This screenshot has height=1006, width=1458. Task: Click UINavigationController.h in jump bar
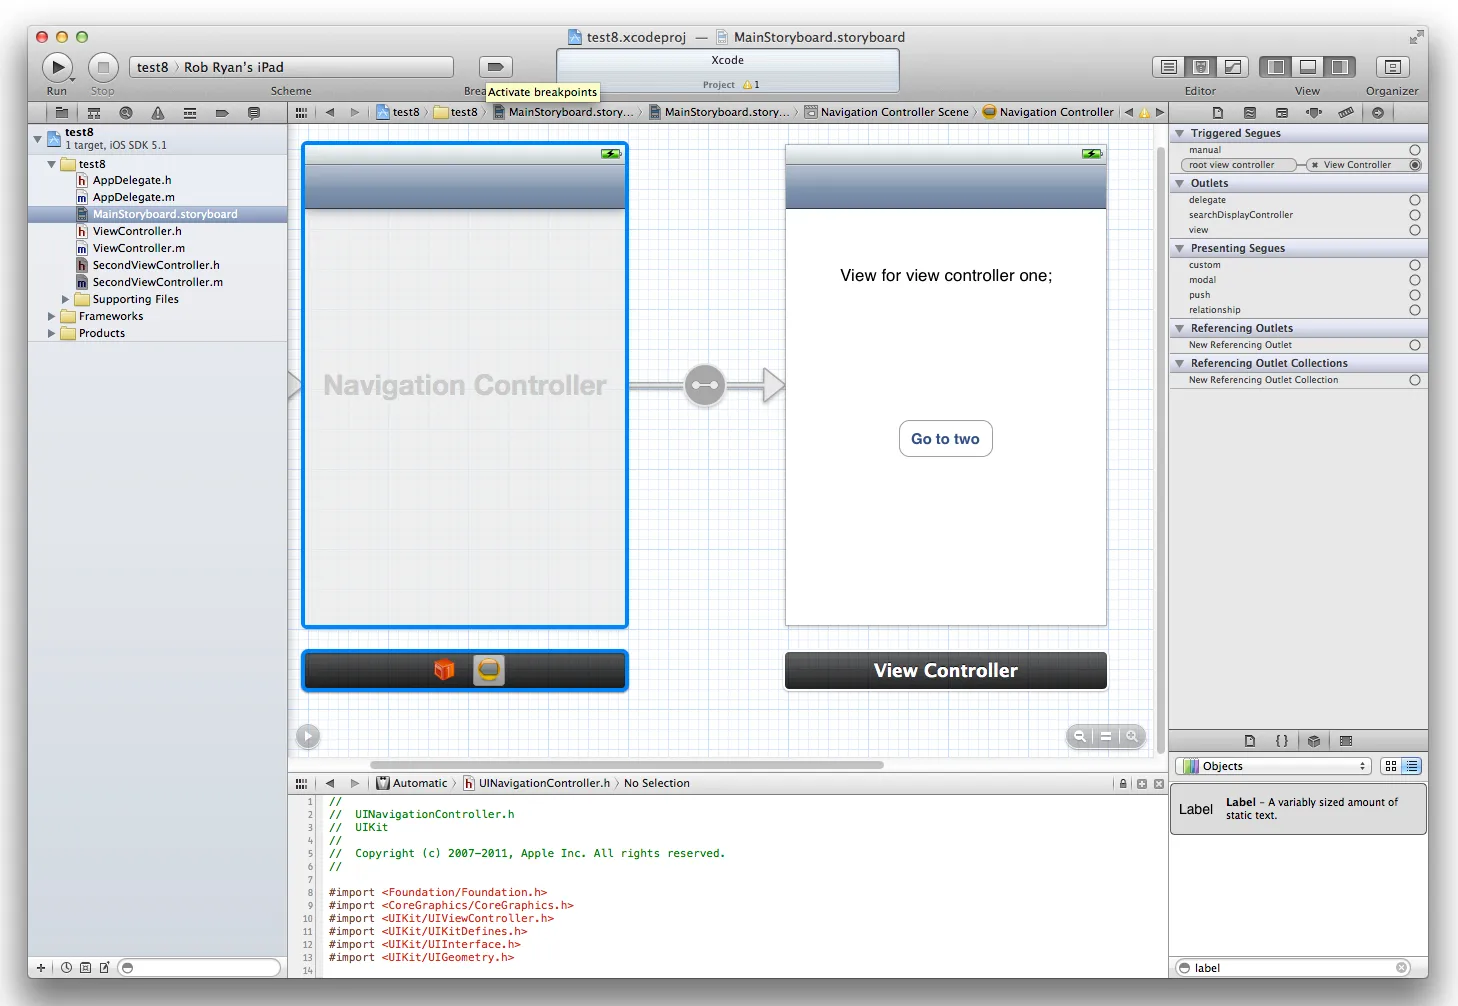[x=536, y=783]
